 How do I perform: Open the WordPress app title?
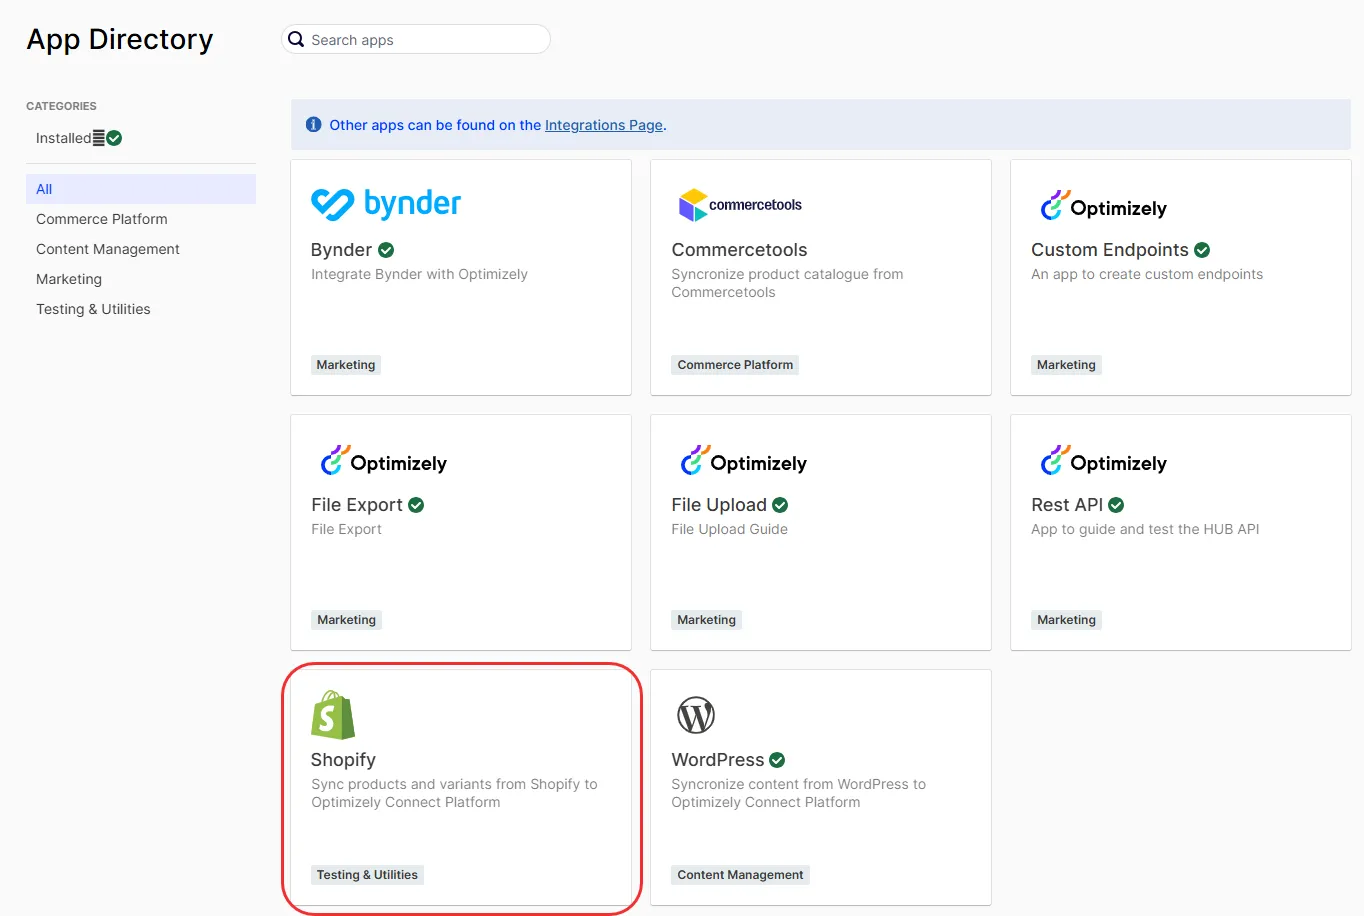(718, 760)
